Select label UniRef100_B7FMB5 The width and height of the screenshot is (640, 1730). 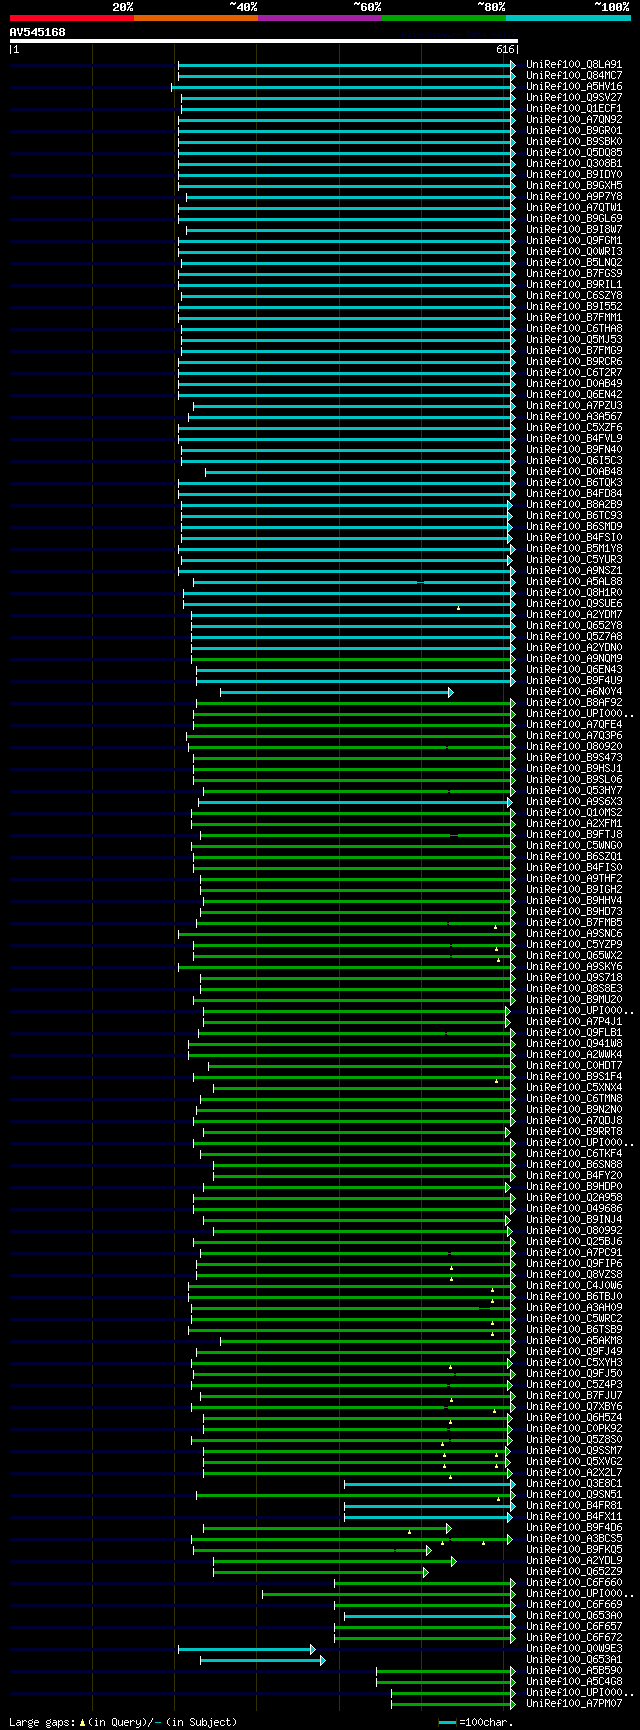[574, 922]
